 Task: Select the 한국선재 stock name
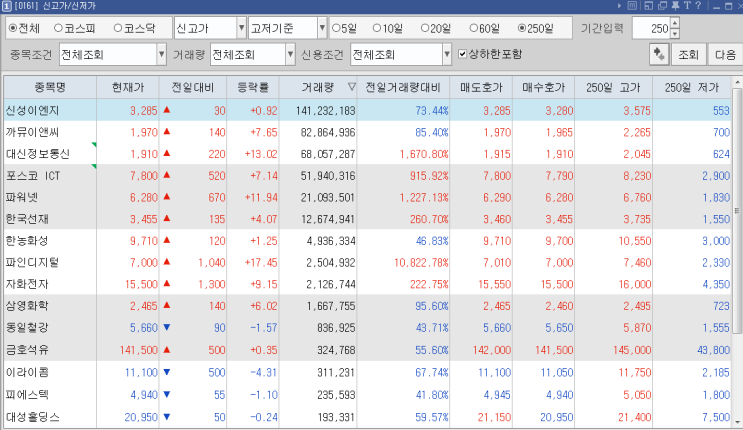[27, 219]
